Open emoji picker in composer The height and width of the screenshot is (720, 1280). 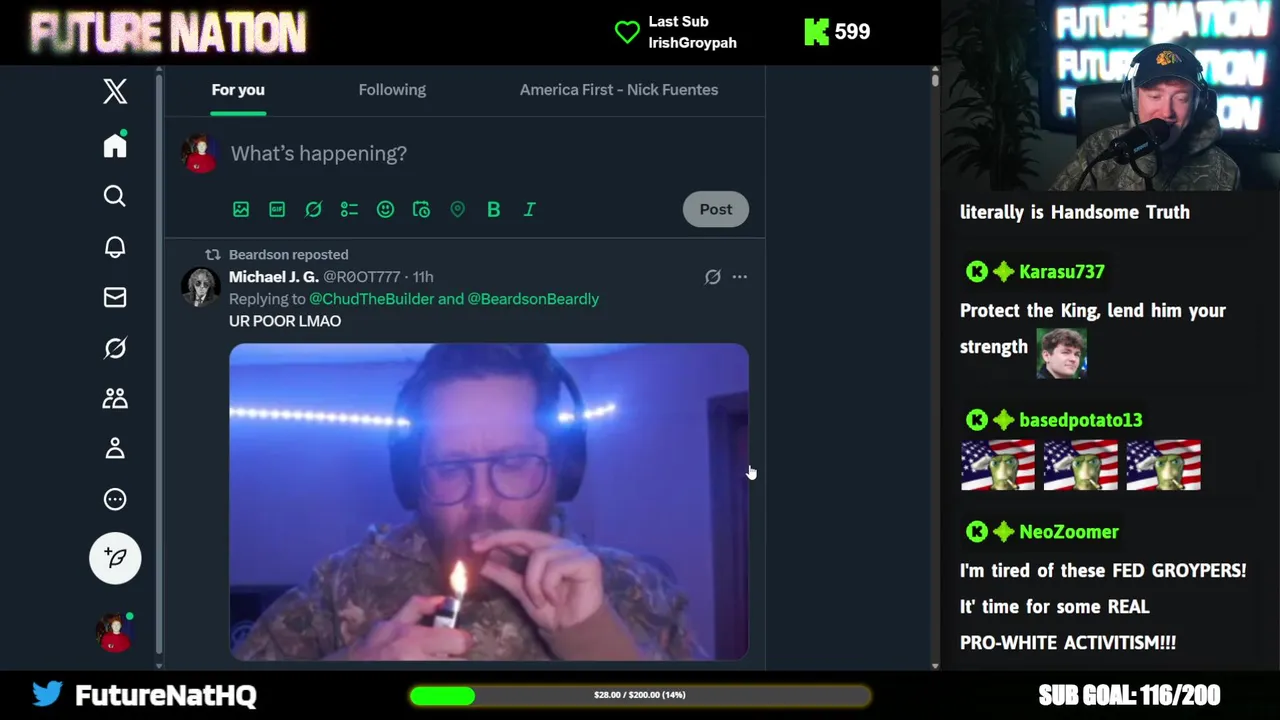click(385, 209)
